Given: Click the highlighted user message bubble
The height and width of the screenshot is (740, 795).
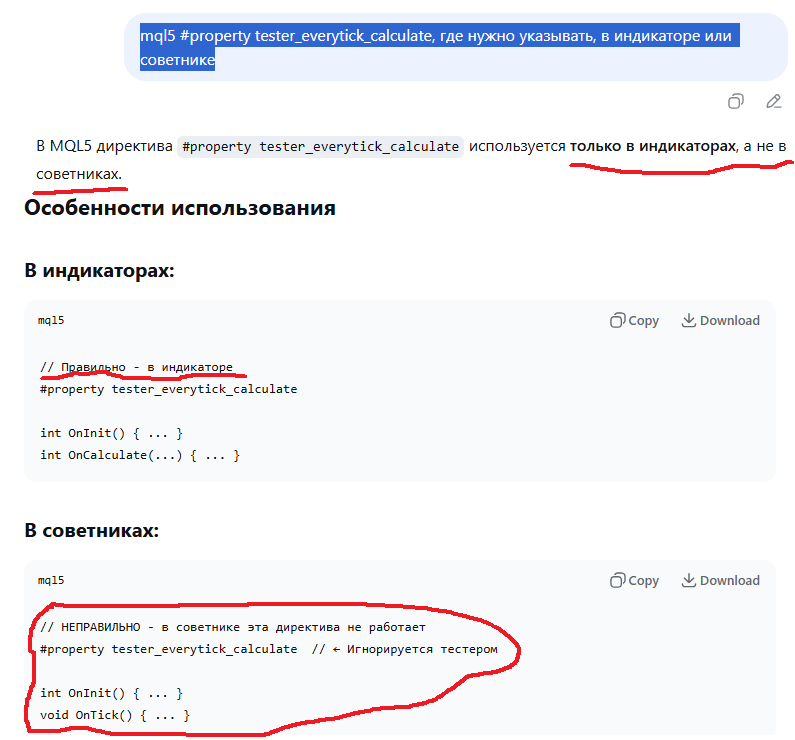Looking at the screenshot, I should pos(440,48).
